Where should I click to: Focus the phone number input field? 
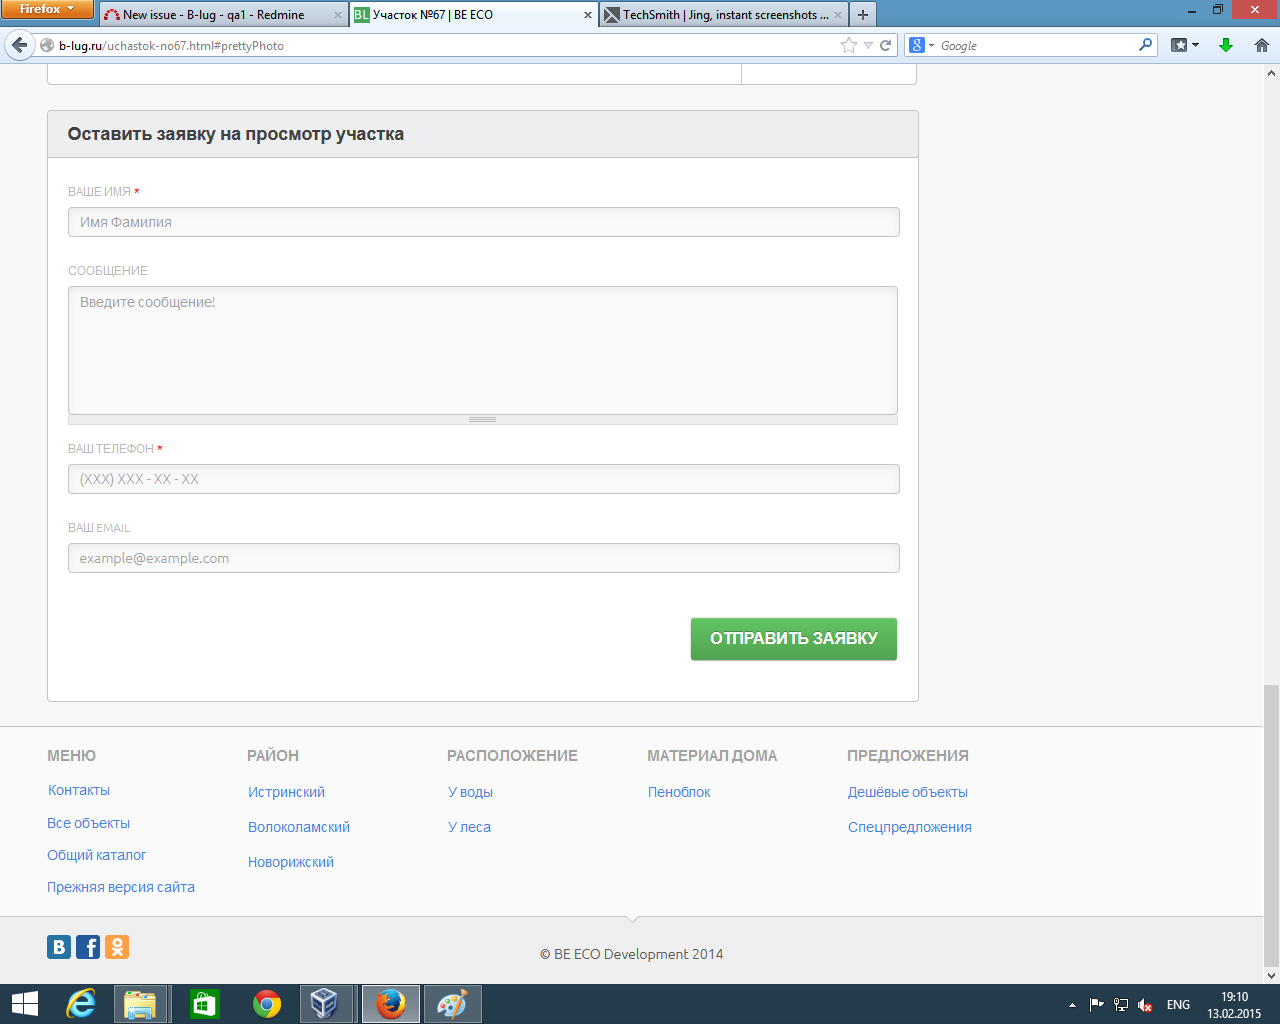coord(483,479)
